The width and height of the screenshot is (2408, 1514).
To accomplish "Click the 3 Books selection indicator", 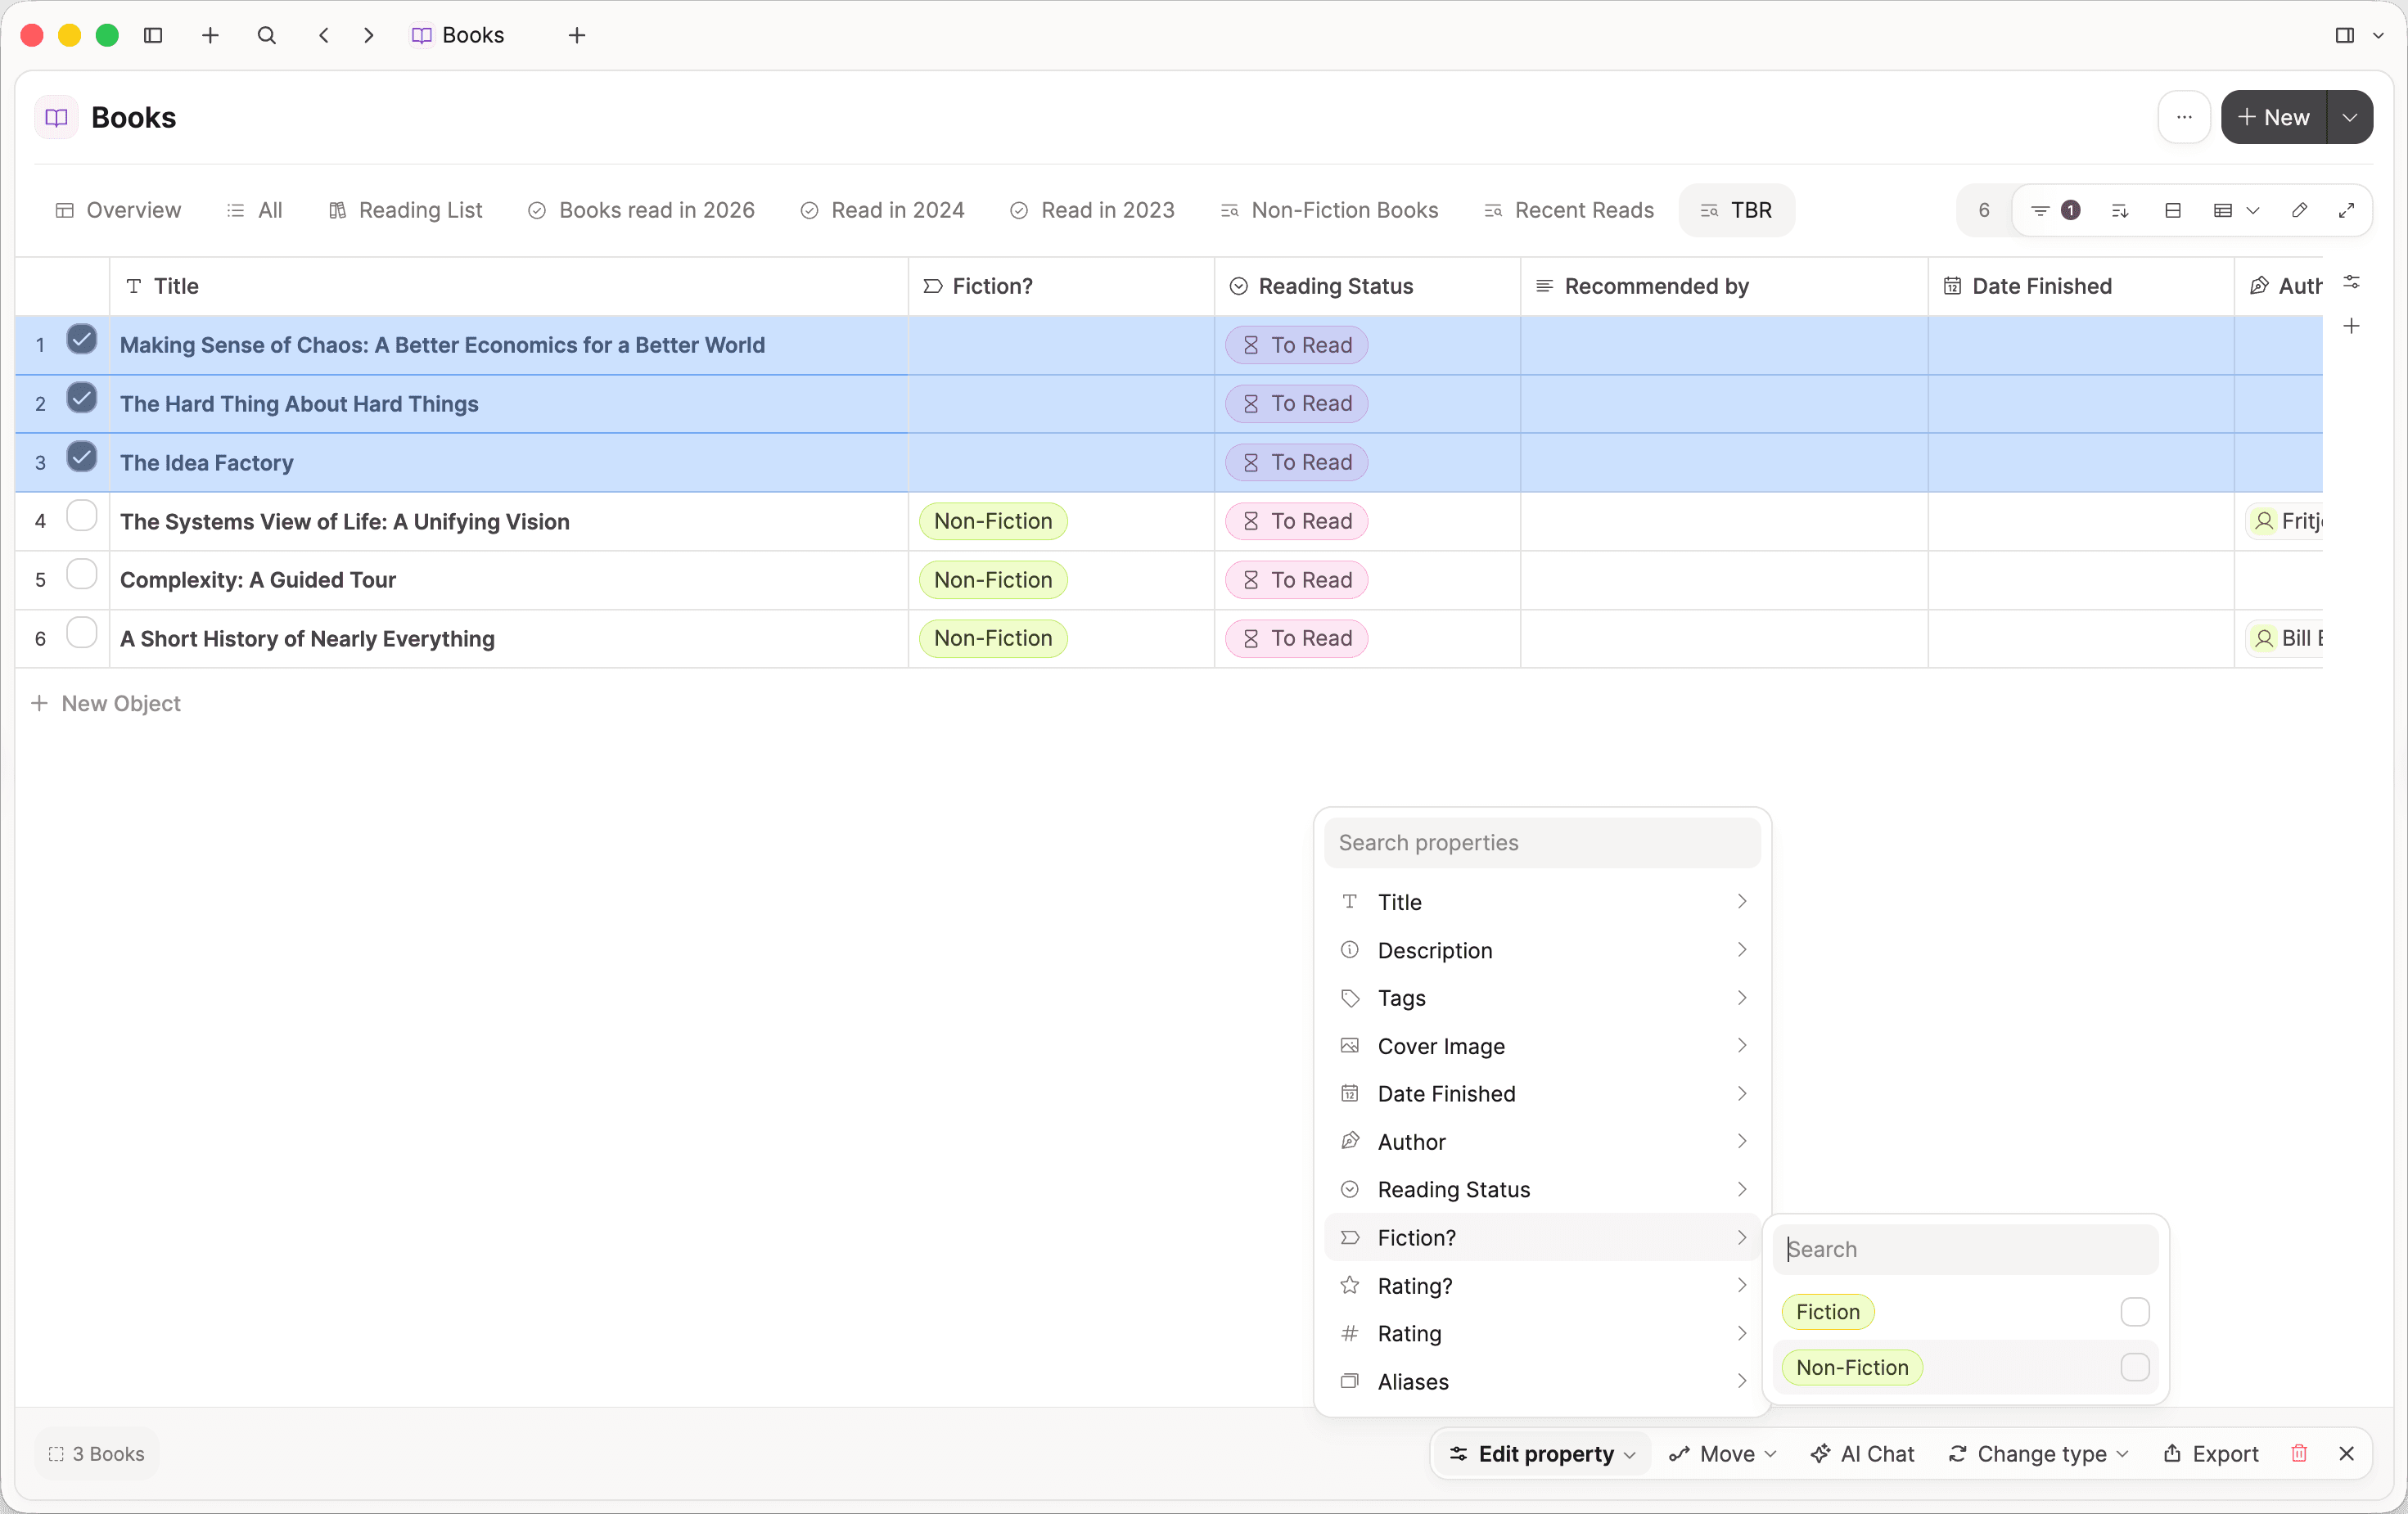I will click(96, 1453).
